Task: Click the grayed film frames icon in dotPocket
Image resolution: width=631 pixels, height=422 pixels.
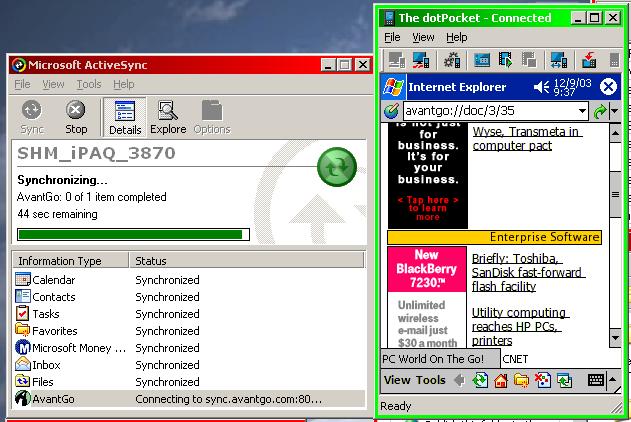Action: 529,60
